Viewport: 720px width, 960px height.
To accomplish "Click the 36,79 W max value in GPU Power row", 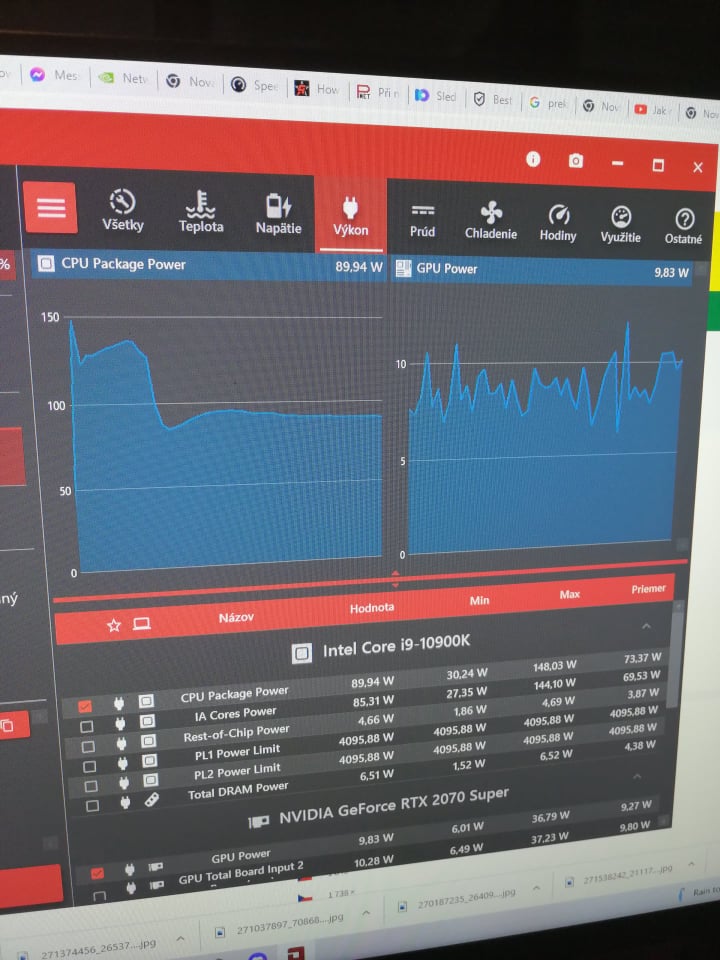I will point(550,816).
